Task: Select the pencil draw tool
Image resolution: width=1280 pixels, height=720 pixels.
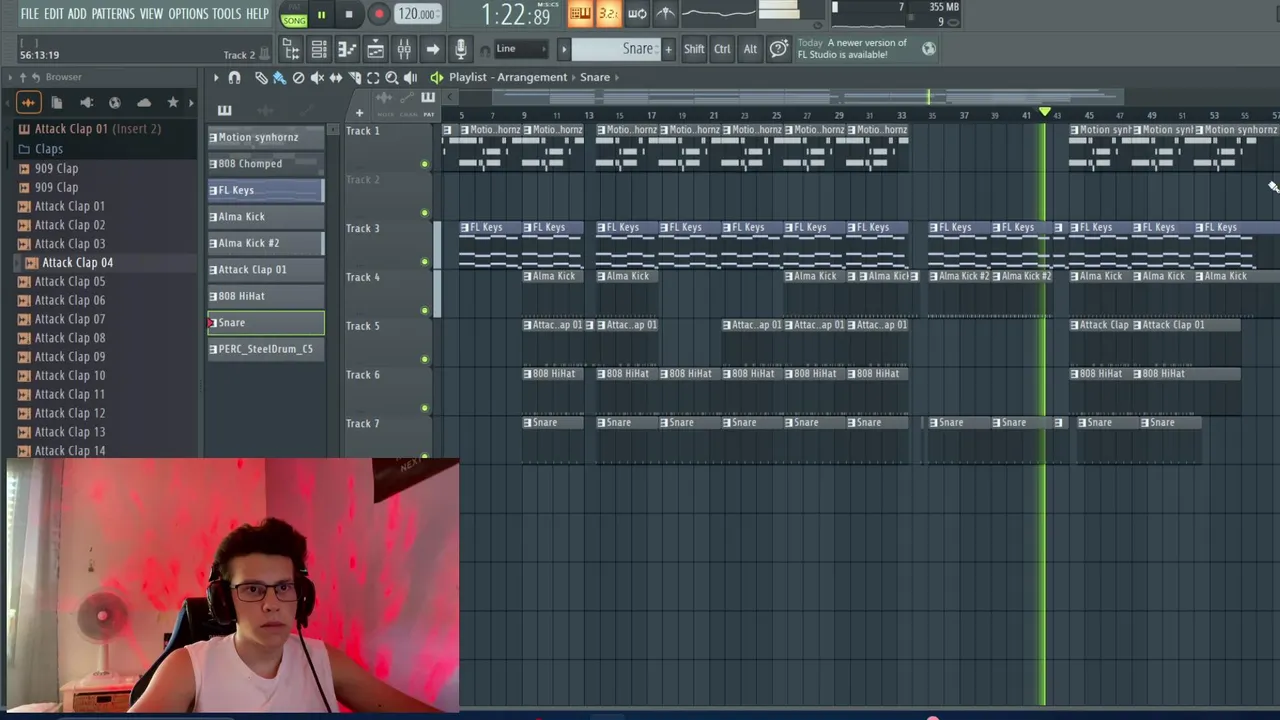Action: coord(261,77)
